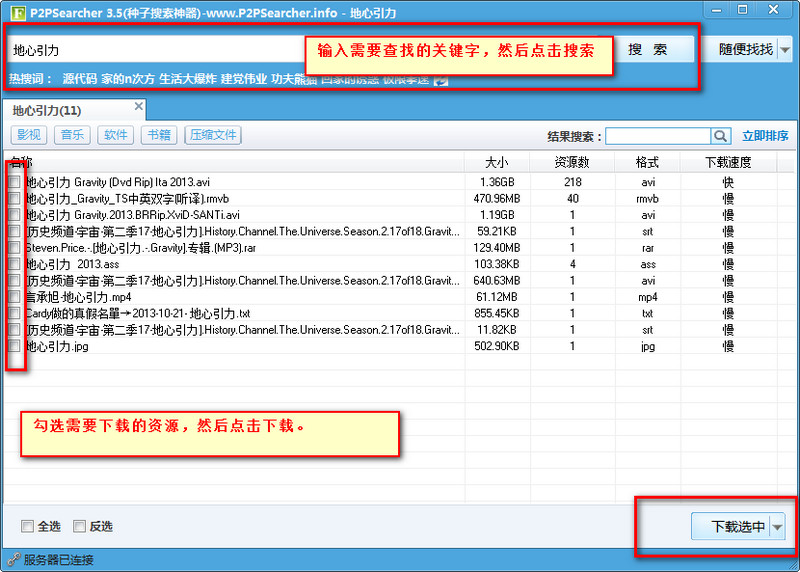
Task: Click the resource count 218
Action: [x=573, y=182]
